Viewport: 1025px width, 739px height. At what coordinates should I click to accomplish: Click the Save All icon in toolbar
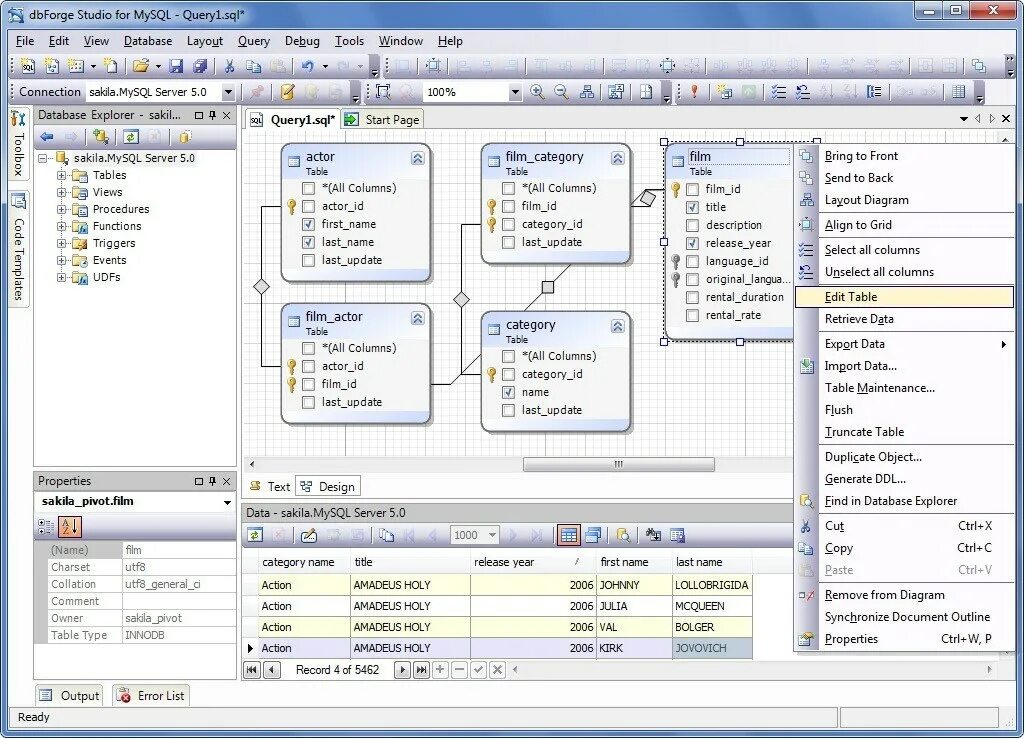pos(200,65)
